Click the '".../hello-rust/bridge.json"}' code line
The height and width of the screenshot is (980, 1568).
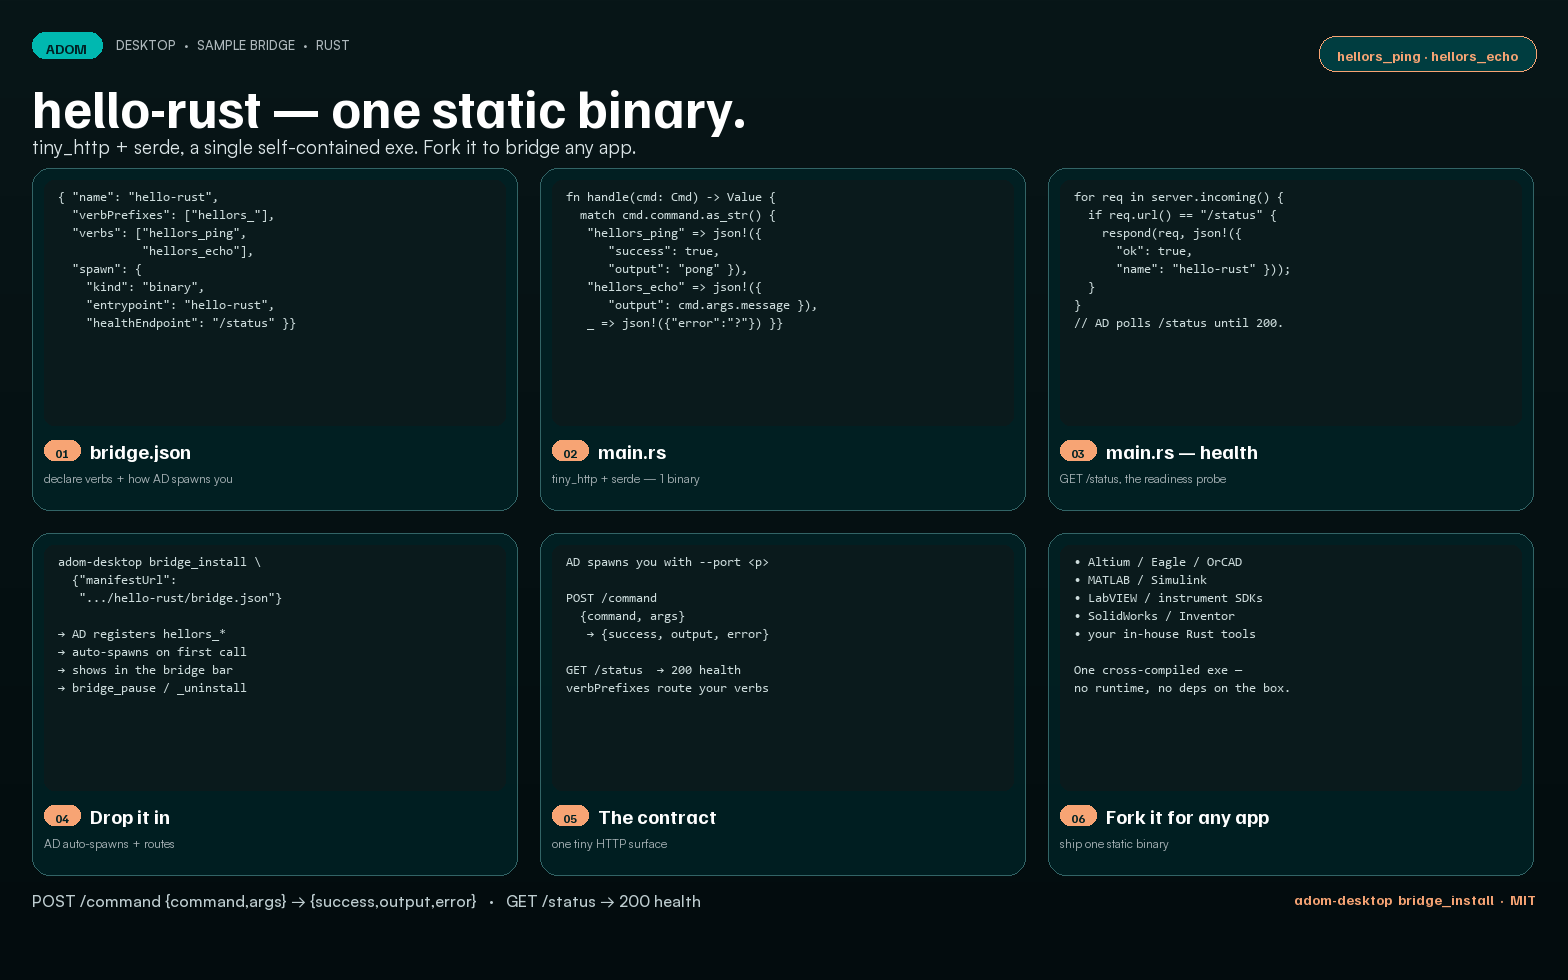181,598
